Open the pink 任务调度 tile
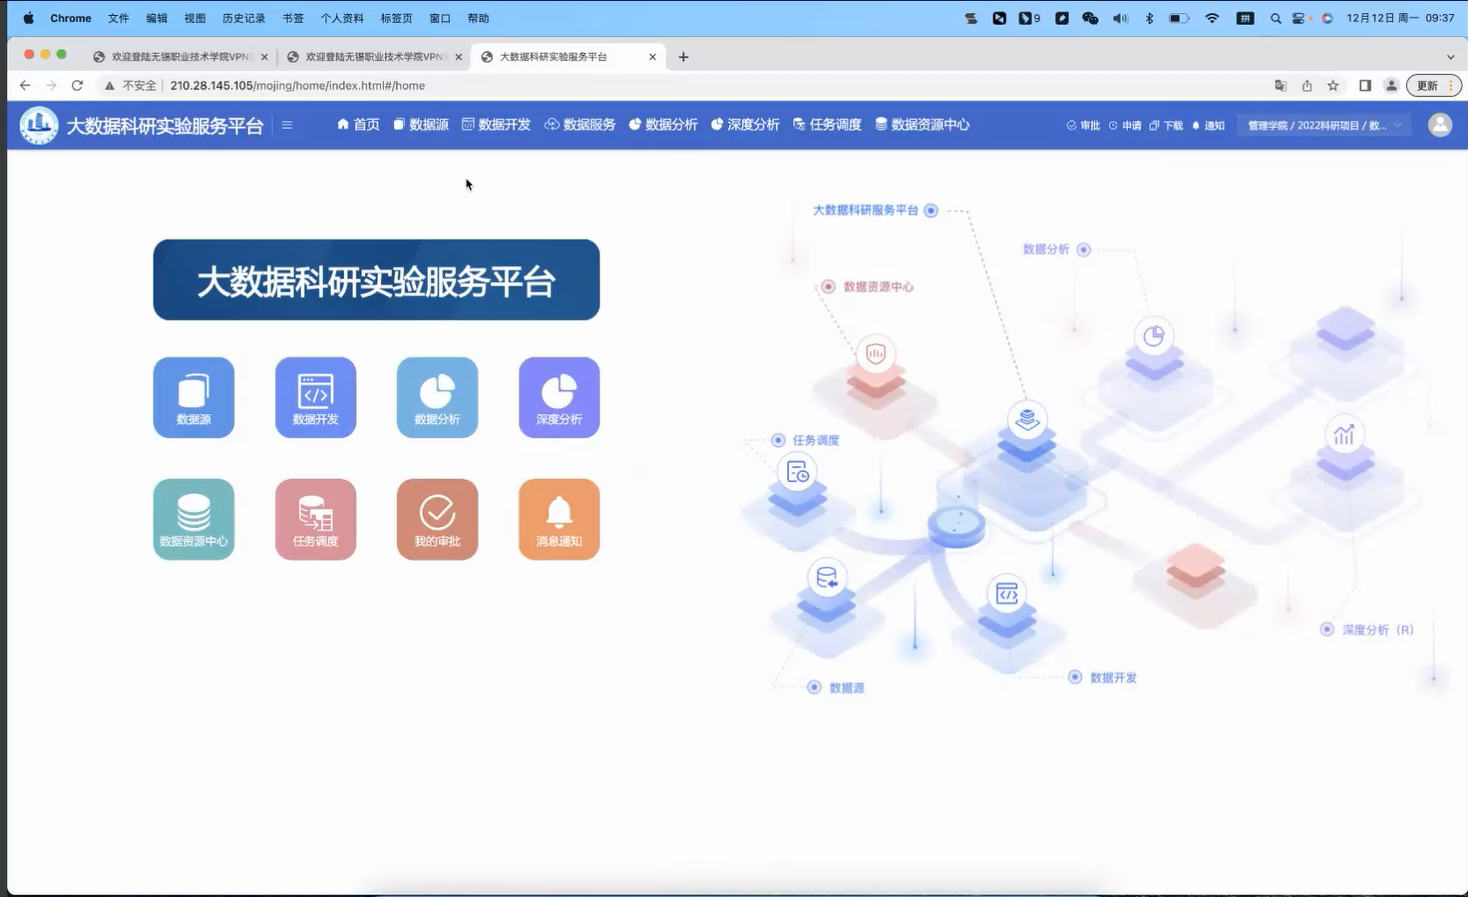Screen dimensions: 1468x897 [x=315, y=519]
